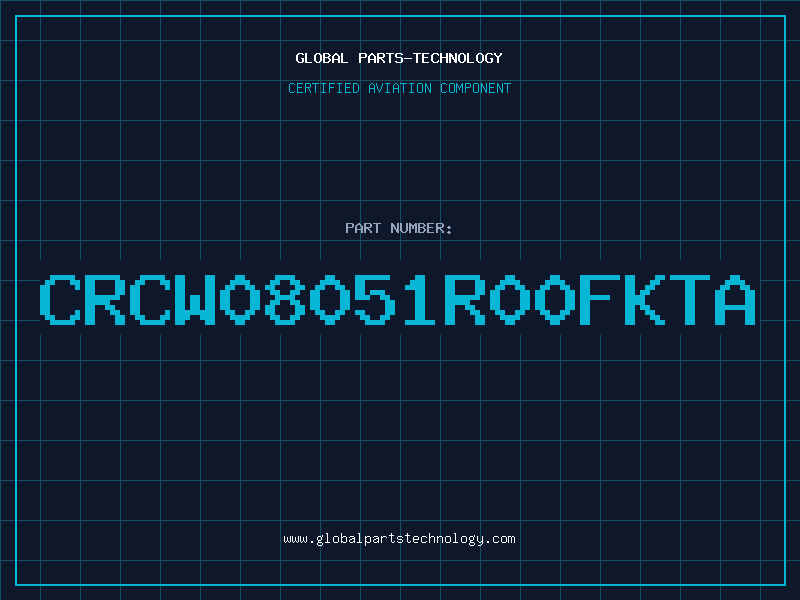Click the letter F in the part number
Viewport: 800px width, 600px height.
[599, 299]
